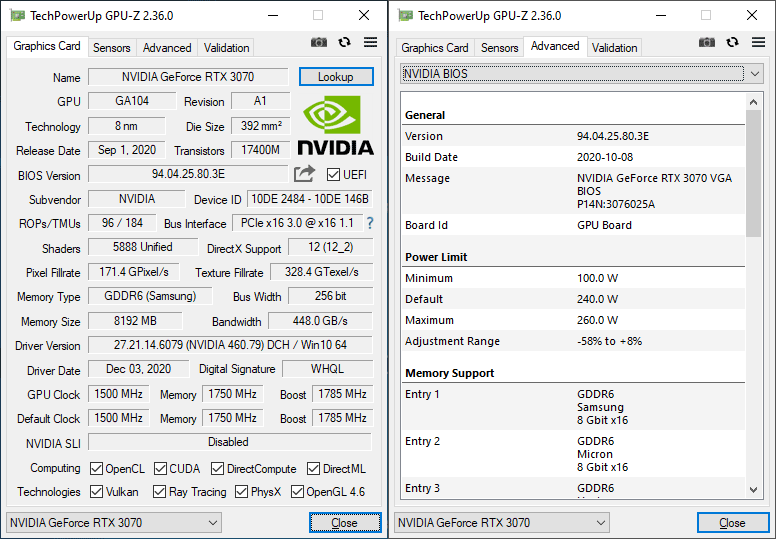This screenshot has height=539, width=776.
Task: Click the NVIDIA logo image
Action: point(335,125)
